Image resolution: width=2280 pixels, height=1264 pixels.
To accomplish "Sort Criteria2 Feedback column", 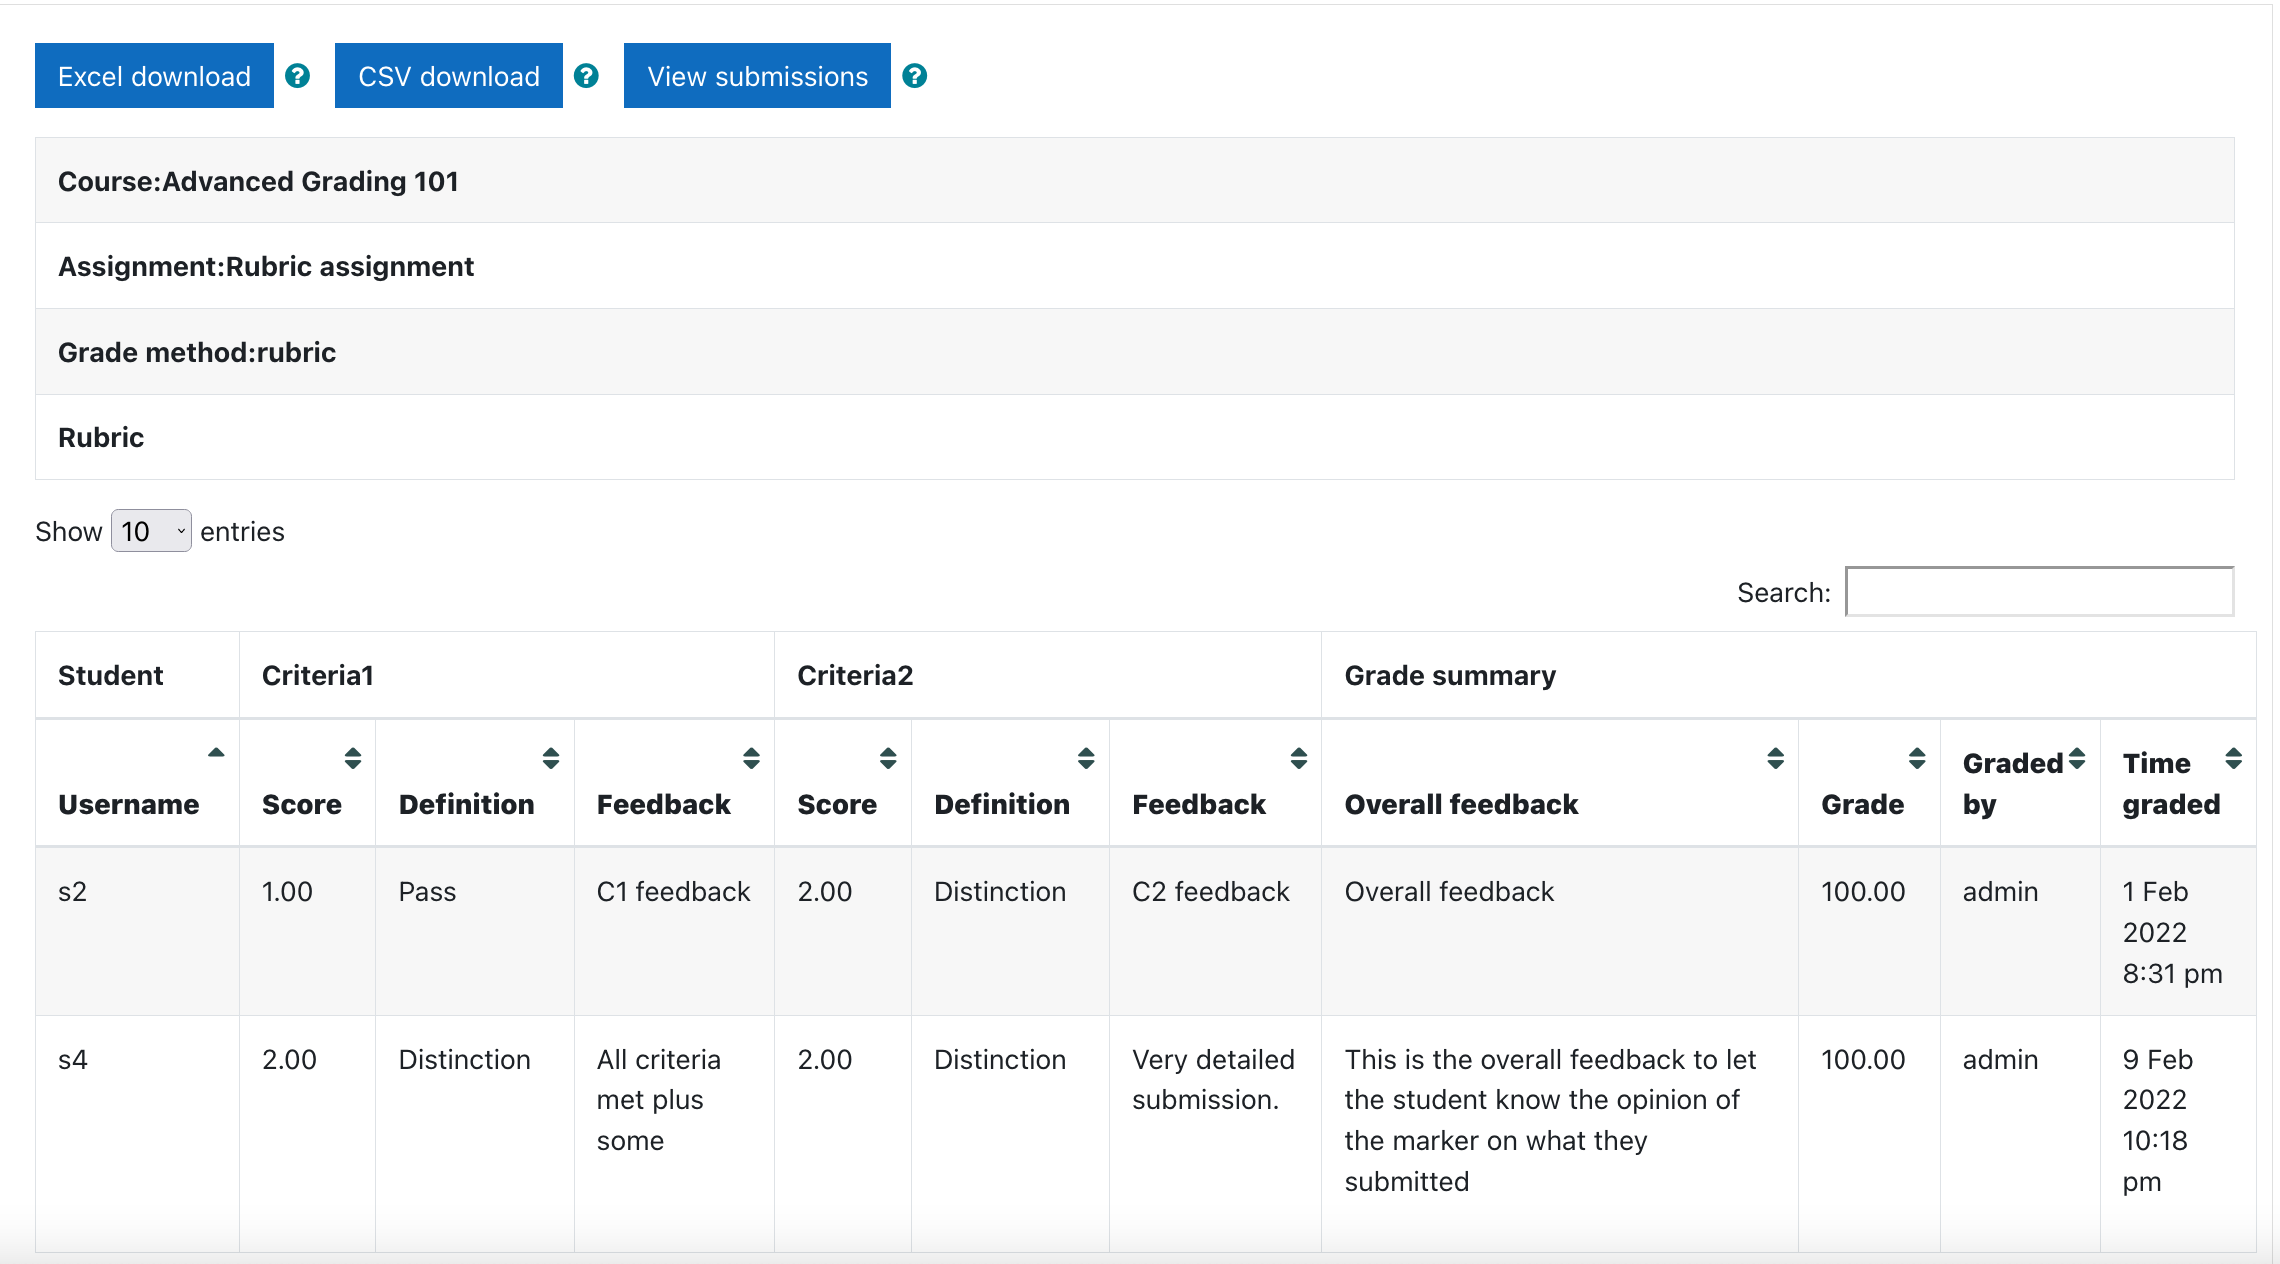I will 1299,758.
